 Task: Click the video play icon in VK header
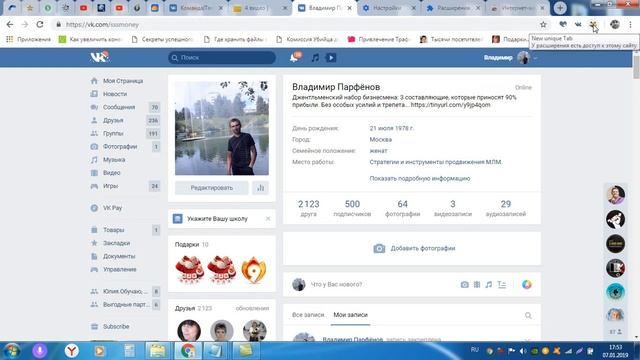[331, 58]
